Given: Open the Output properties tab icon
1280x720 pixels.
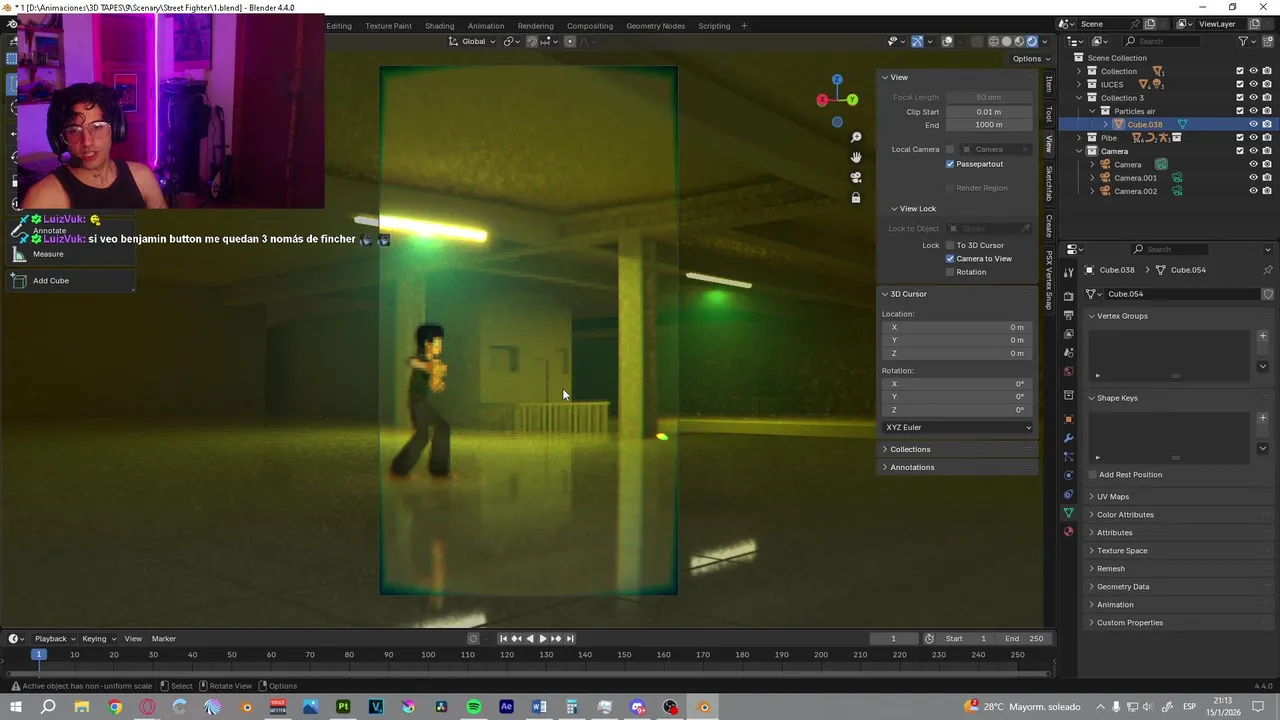Looking at the screenshot, I should coord(1068,315).
